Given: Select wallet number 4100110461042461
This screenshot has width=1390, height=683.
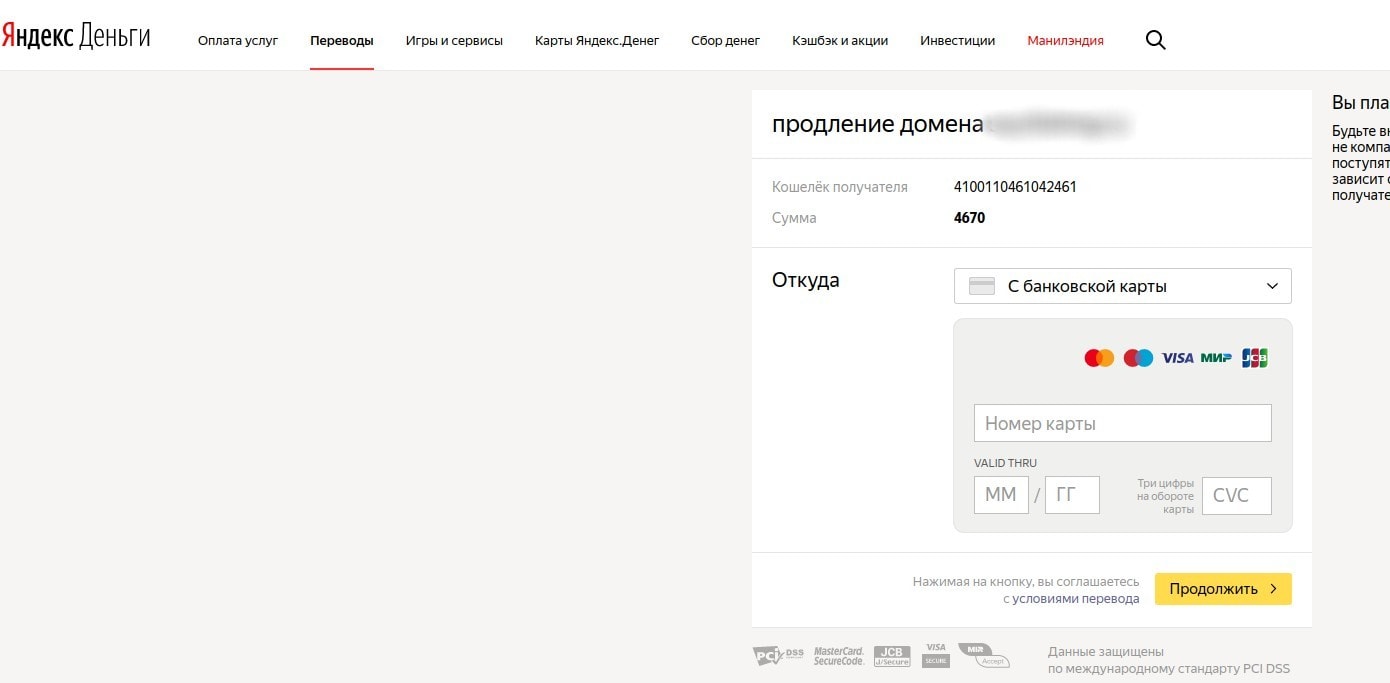Looking at the screenshot, I should [x=1015, y=187].
